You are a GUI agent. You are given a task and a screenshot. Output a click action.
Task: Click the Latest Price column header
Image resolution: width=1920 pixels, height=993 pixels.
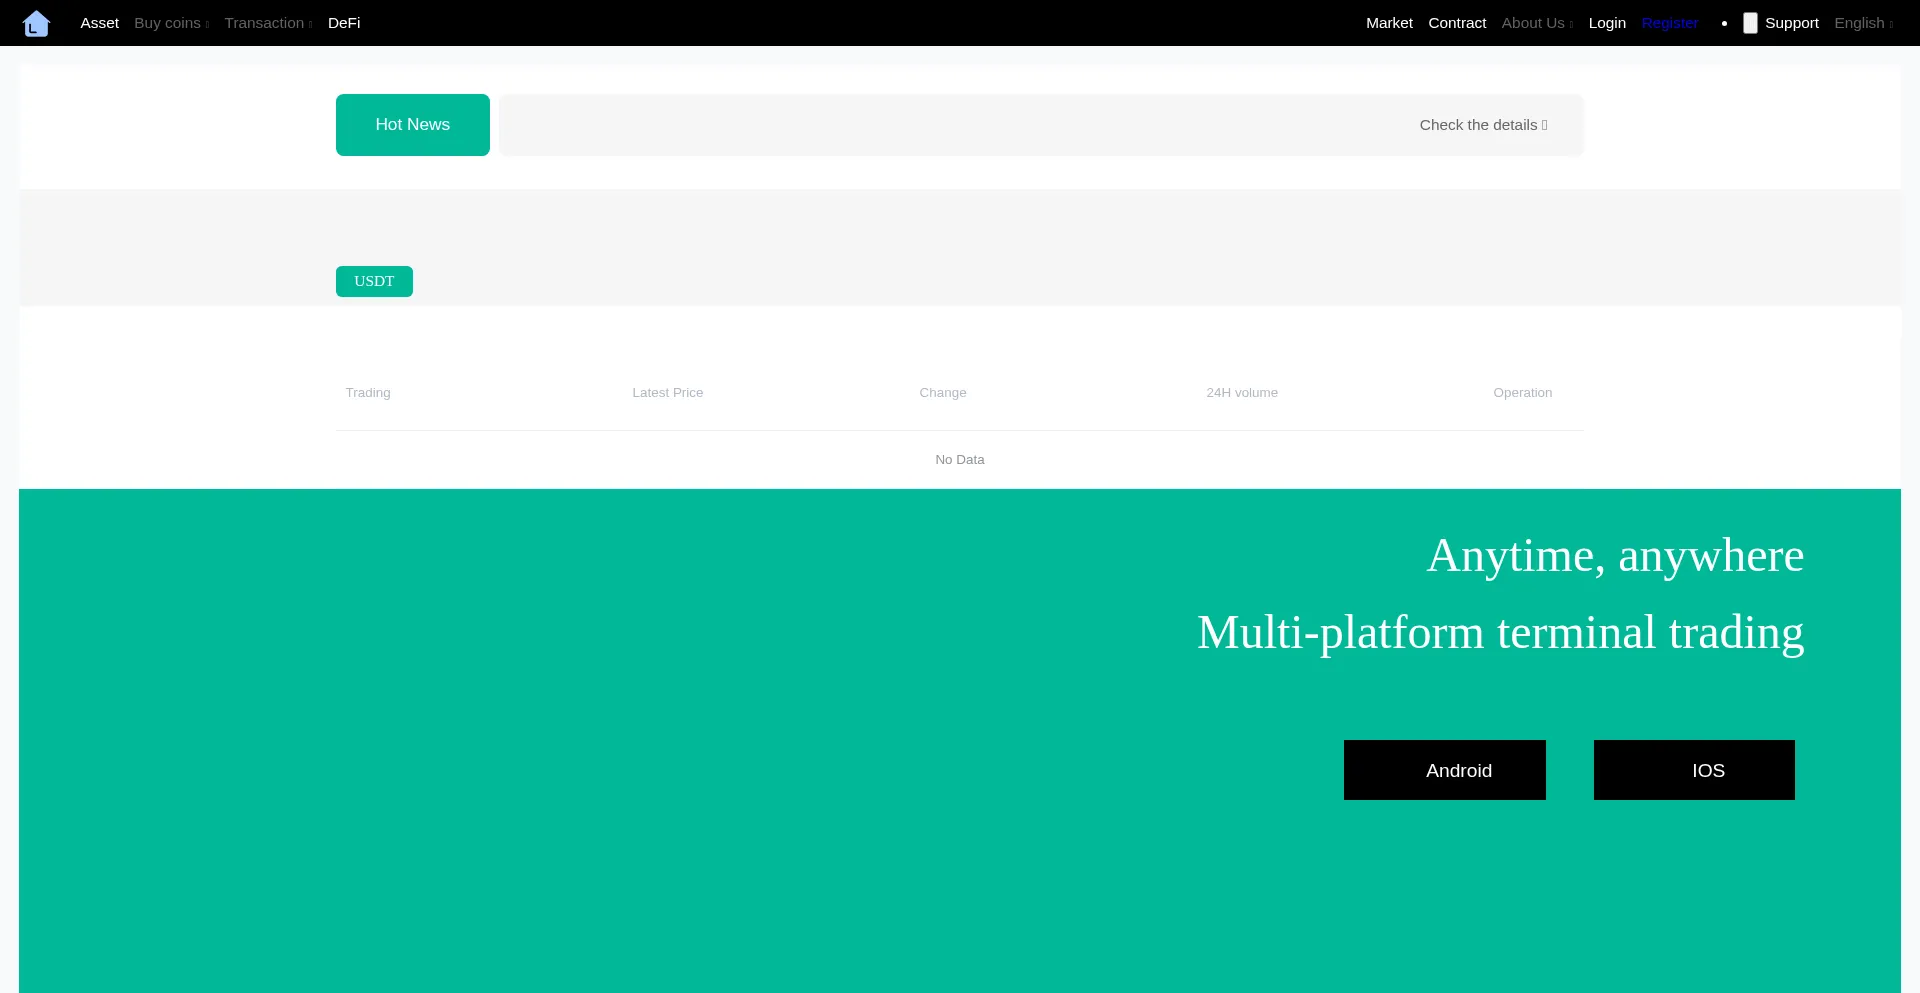click(667, 393)
